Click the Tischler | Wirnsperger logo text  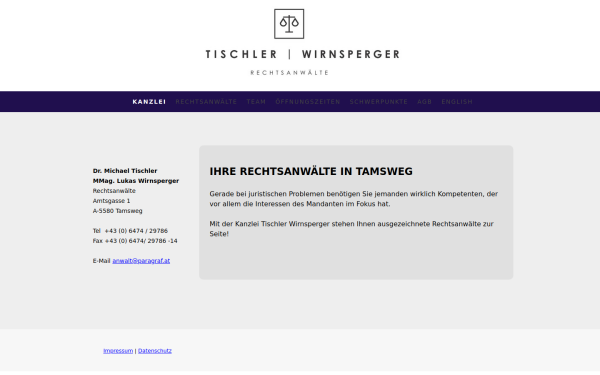[303, 54]
